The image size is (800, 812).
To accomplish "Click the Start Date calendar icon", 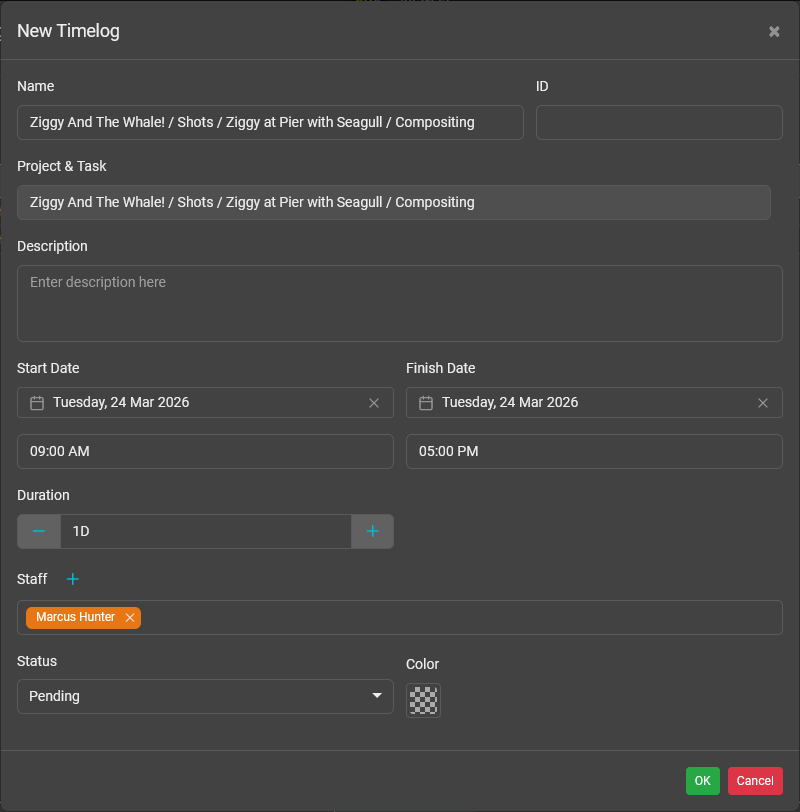I will coord(37,403).
